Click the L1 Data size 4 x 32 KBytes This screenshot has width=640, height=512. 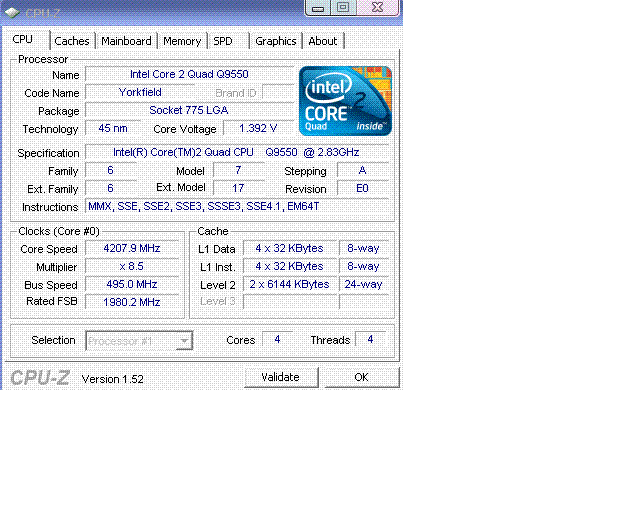pyautogui.click(x=290, y=249)
